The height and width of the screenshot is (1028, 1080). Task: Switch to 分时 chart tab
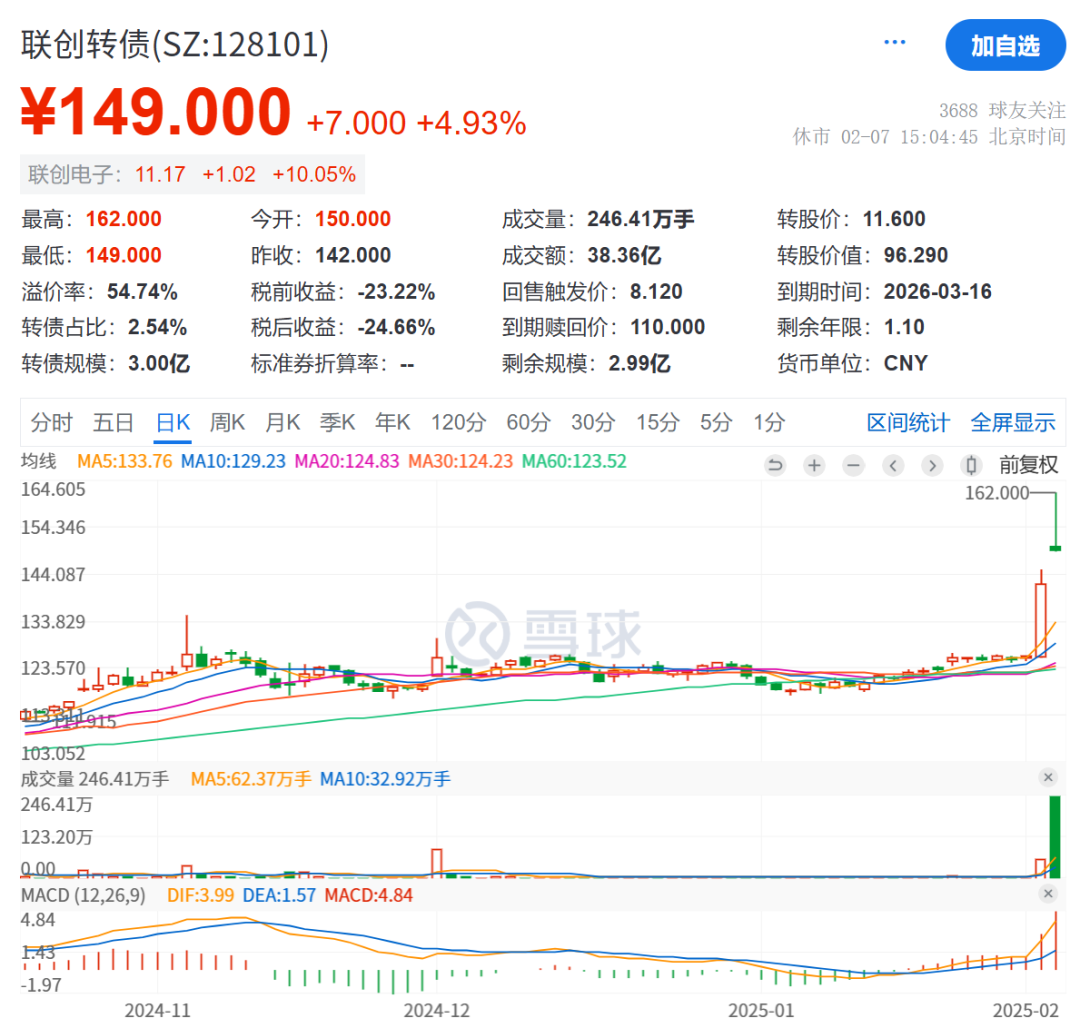tap(51, 422)
